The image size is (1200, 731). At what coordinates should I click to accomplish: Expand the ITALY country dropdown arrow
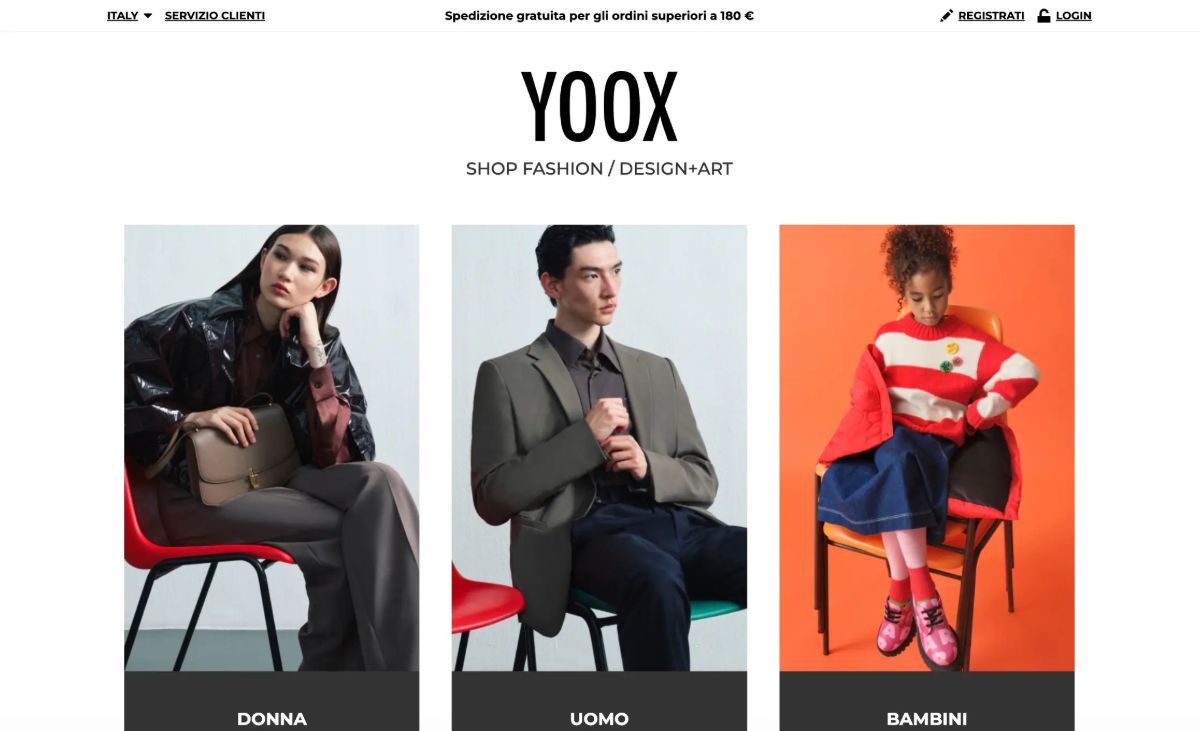point(148,16)
